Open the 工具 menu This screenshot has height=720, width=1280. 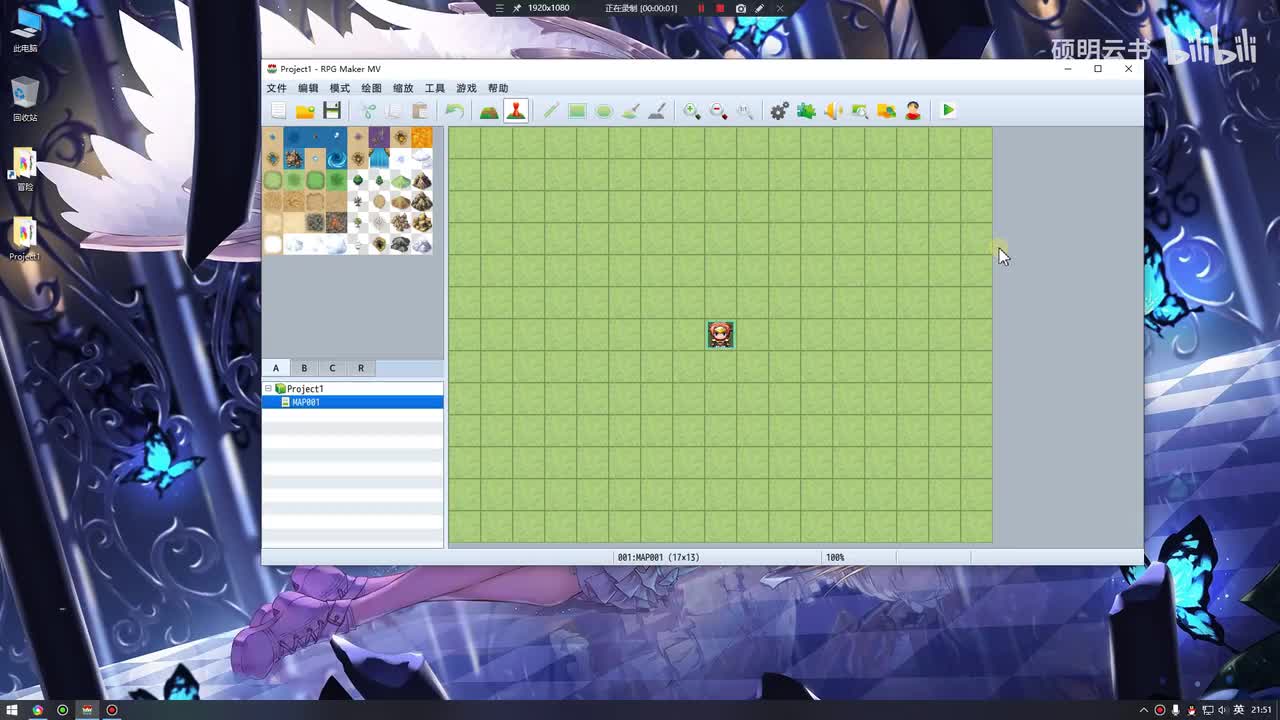tap(435, 88)
